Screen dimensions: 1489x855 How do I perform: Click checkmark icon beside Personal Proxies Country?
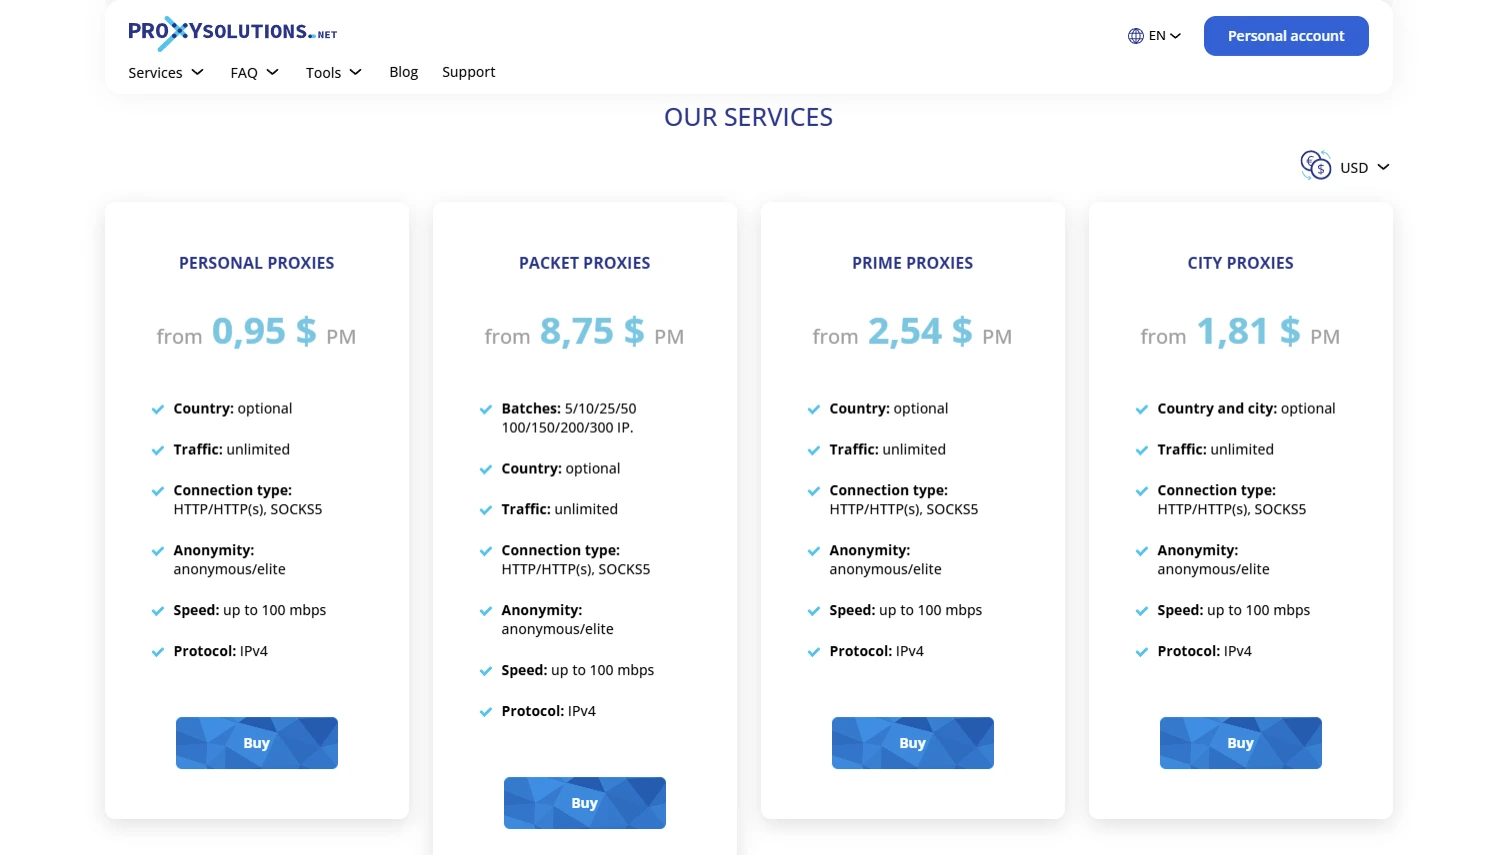click(x=158, y=409)
